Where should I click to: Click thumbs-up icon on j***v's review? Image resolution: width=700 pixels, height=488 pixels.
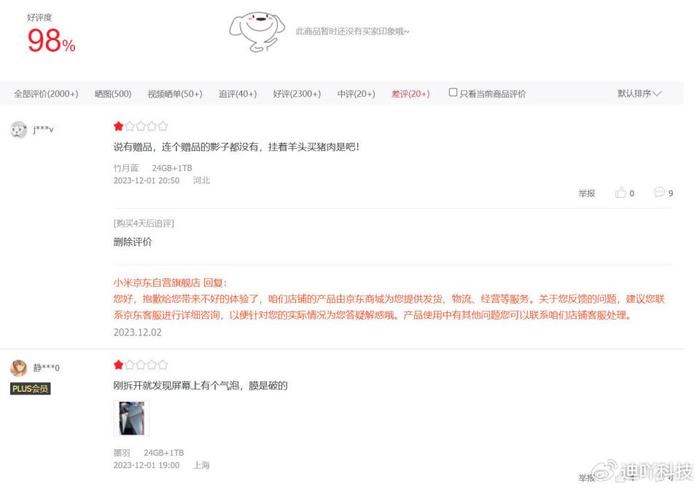point(621,192)
